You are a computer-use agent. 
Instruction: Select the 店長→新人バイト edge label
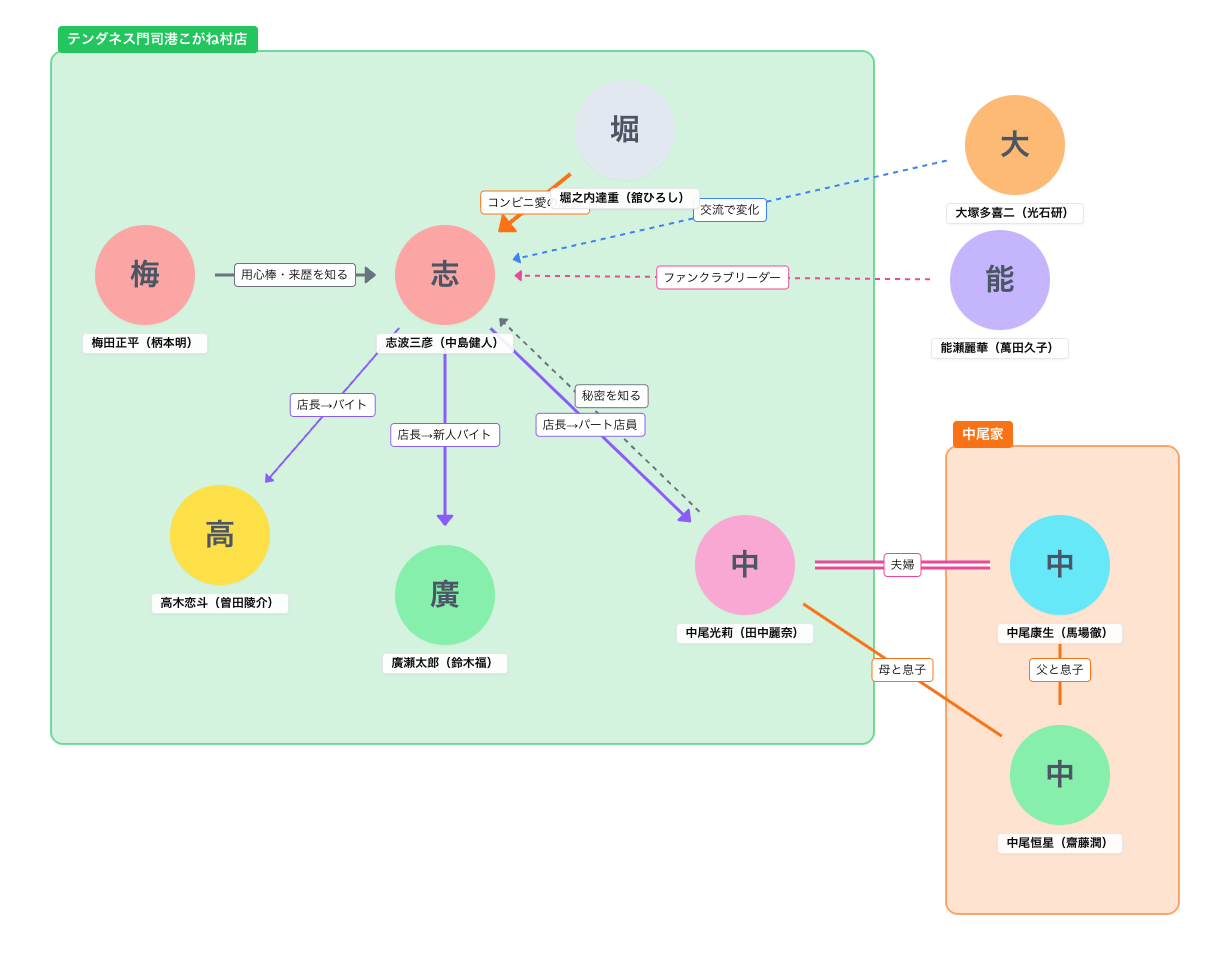pyautogui.click(x=445, y=435)
